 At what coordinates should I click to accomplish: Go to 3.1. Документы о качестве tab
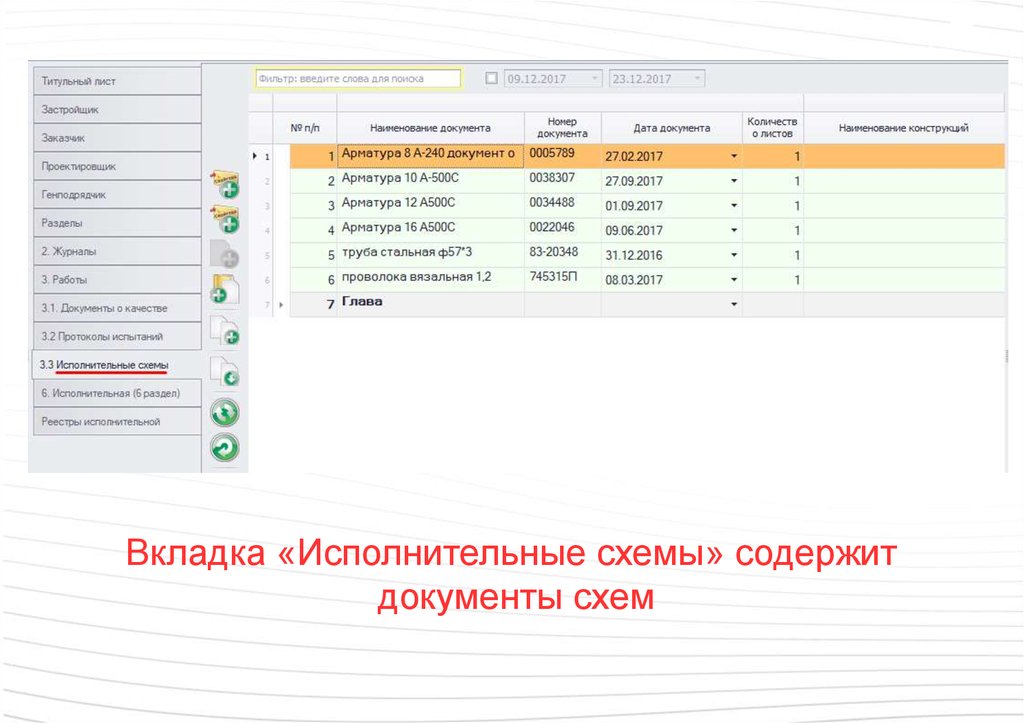pos(115,308)
